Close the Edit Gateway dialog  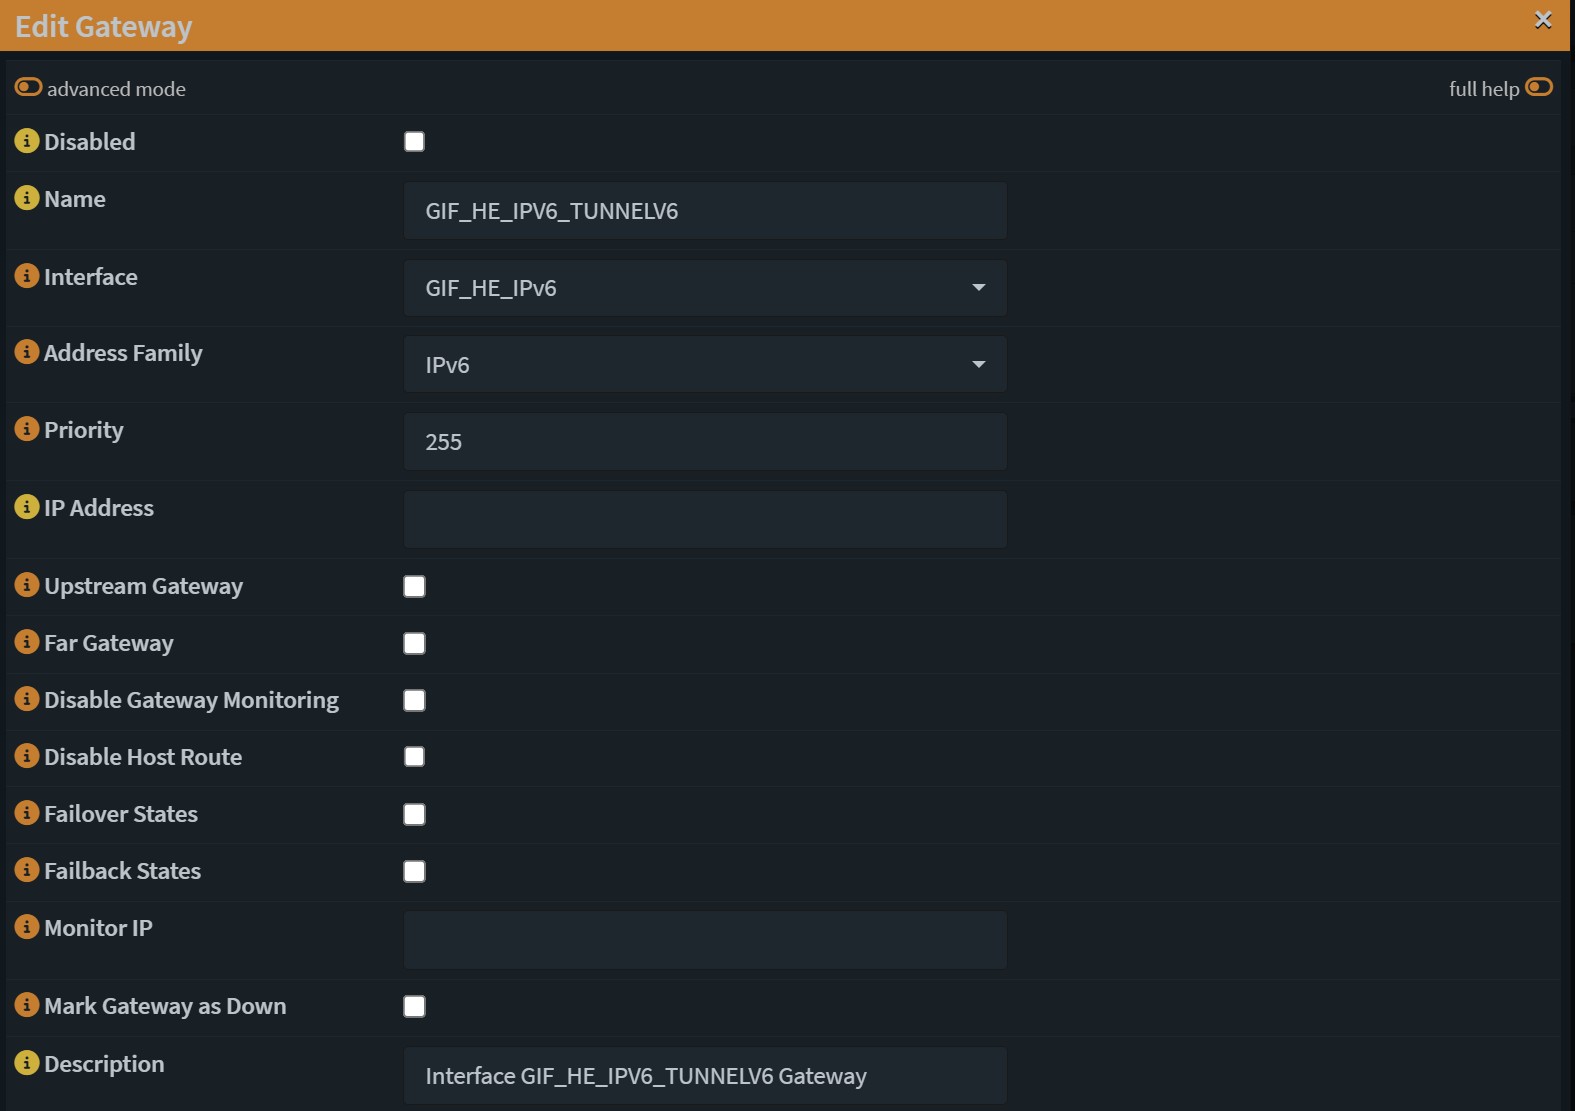coord(1543,20)
